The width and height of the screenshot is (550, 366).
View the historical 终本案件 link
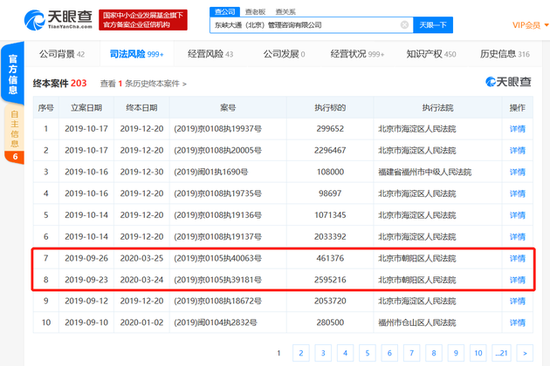point(143,84)
